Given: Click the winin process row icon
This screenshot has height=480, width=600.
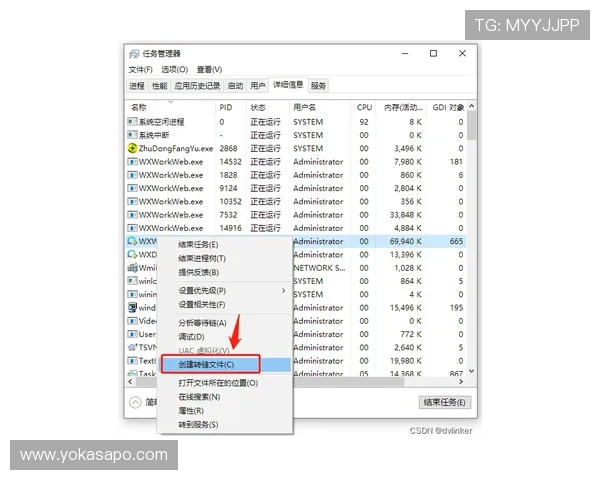Looking at the screenshot, I should coord(132,294).
